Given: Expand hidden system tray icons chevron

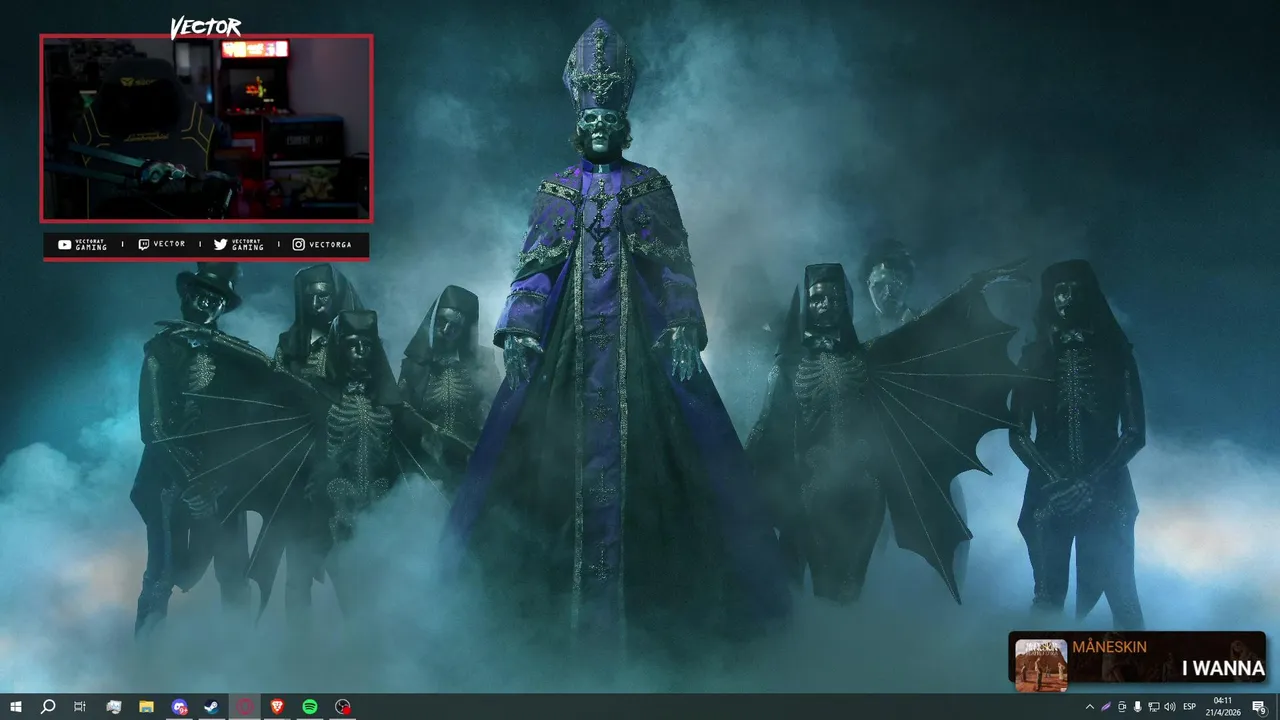Looking at the screenshot, I should point(1090,707).
